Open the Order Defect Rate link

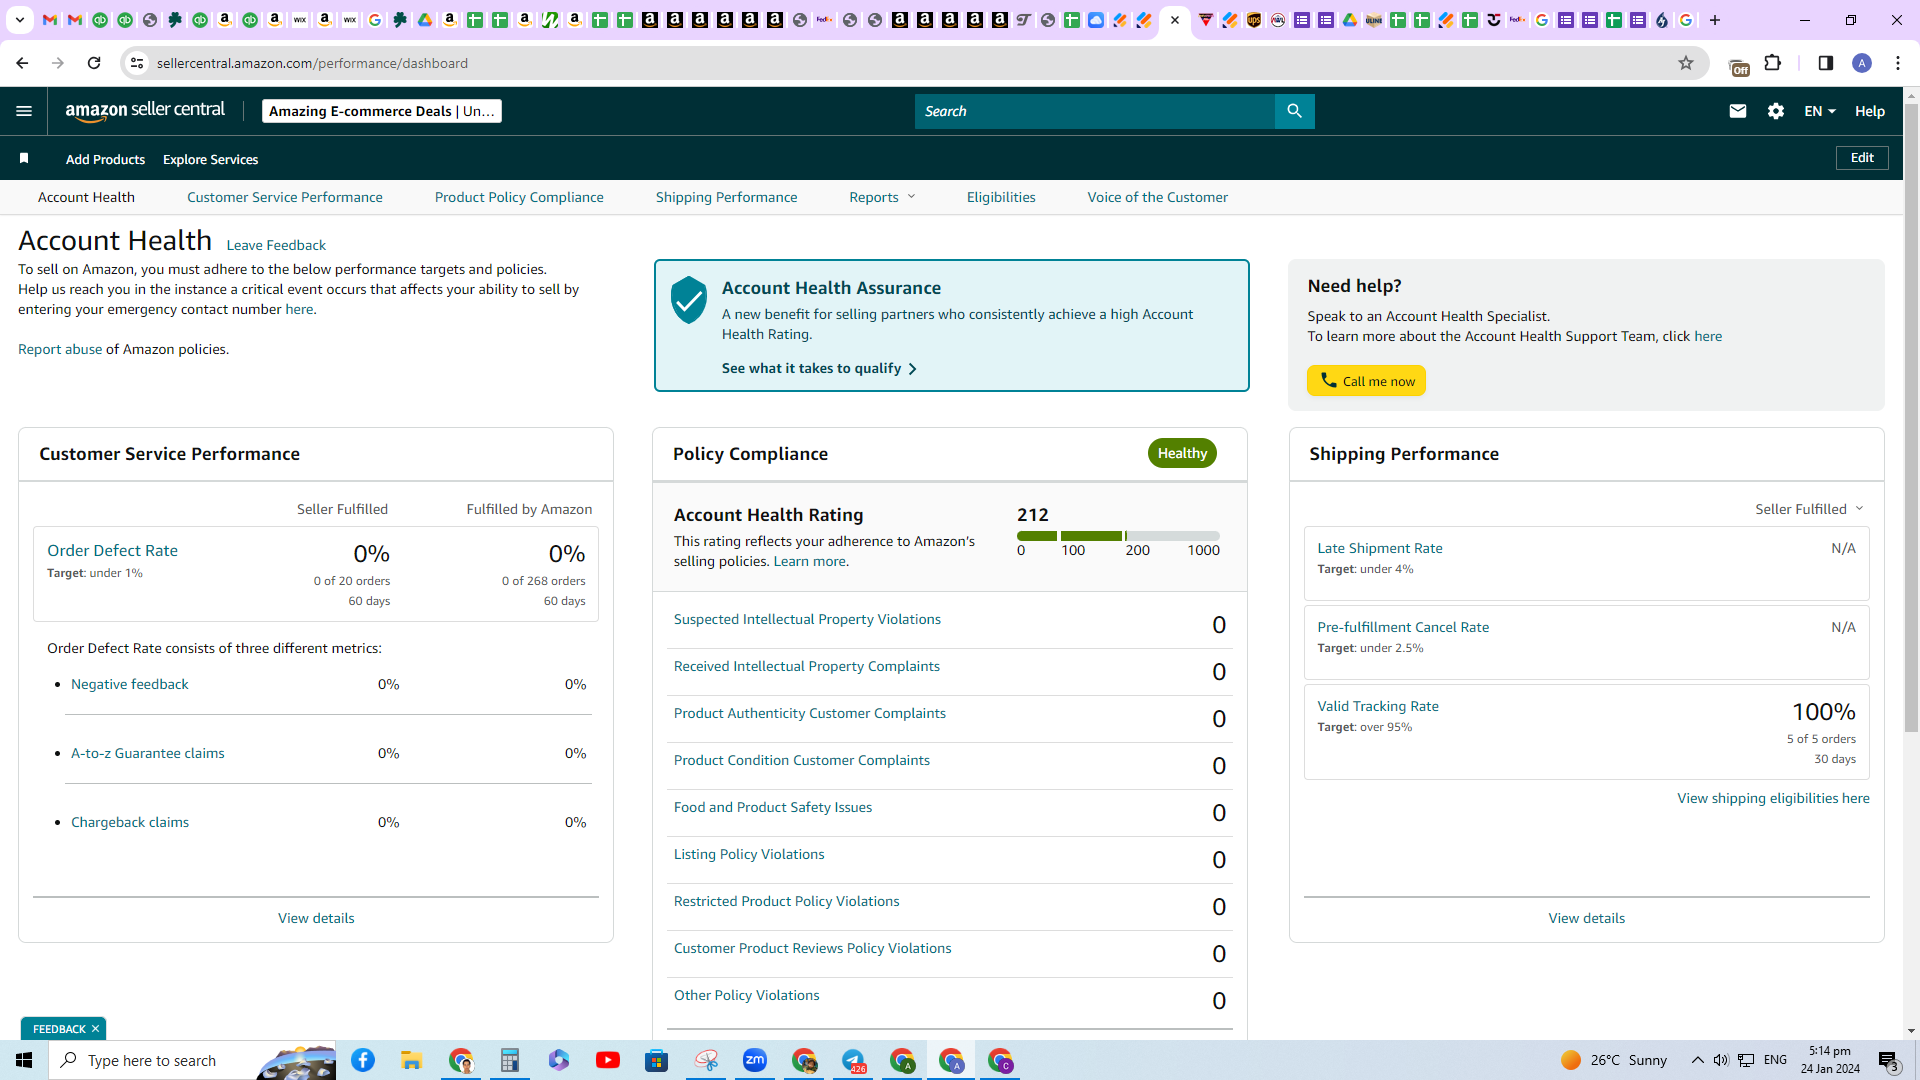[112, 550]
